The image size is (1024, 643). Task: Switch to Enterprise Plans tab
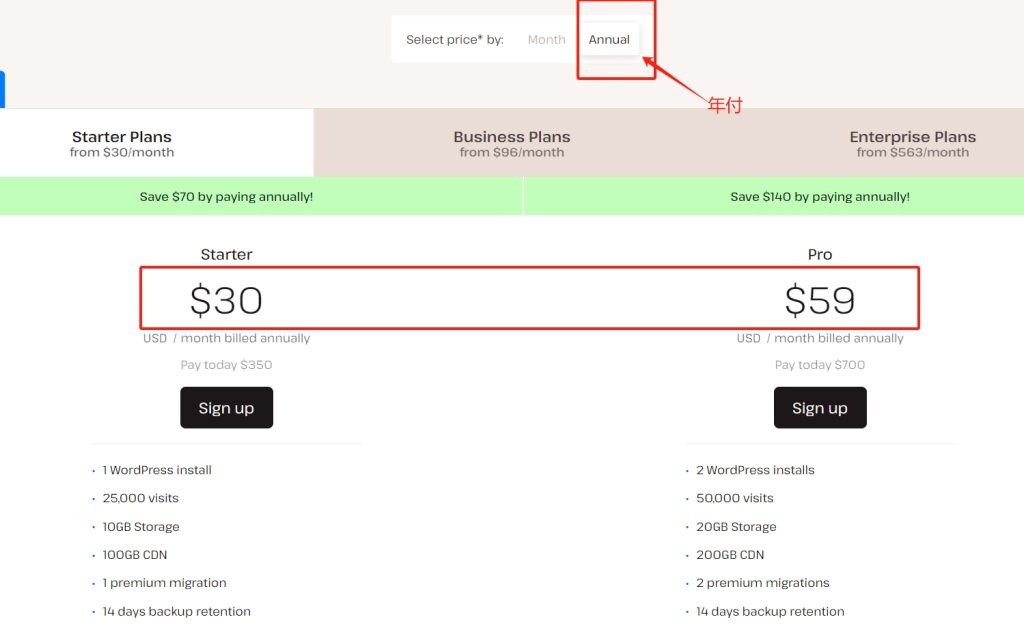[912, 142]
